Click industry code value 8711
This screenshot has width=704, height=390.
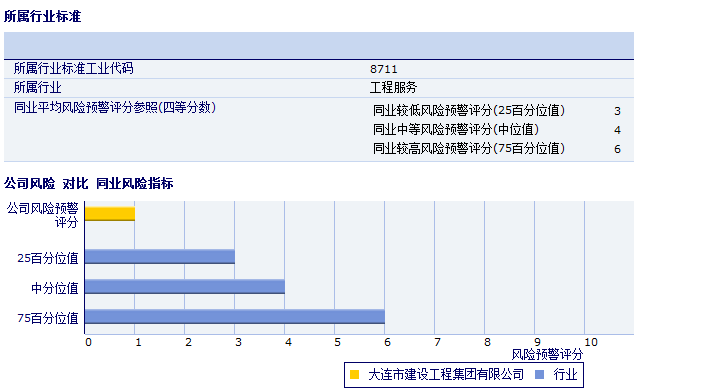(x=384, y=69)
